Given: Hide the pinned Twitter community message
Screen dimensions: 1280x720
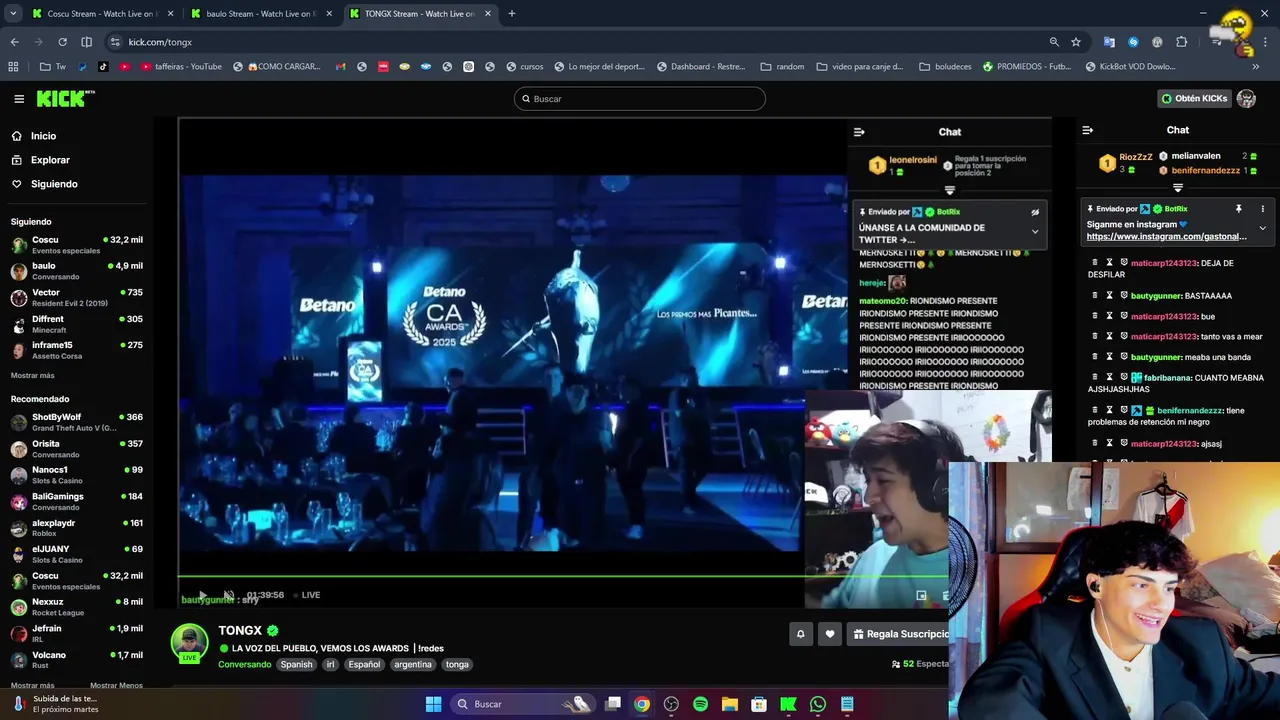Looking at the screenshot, I should pos(1035,212).
